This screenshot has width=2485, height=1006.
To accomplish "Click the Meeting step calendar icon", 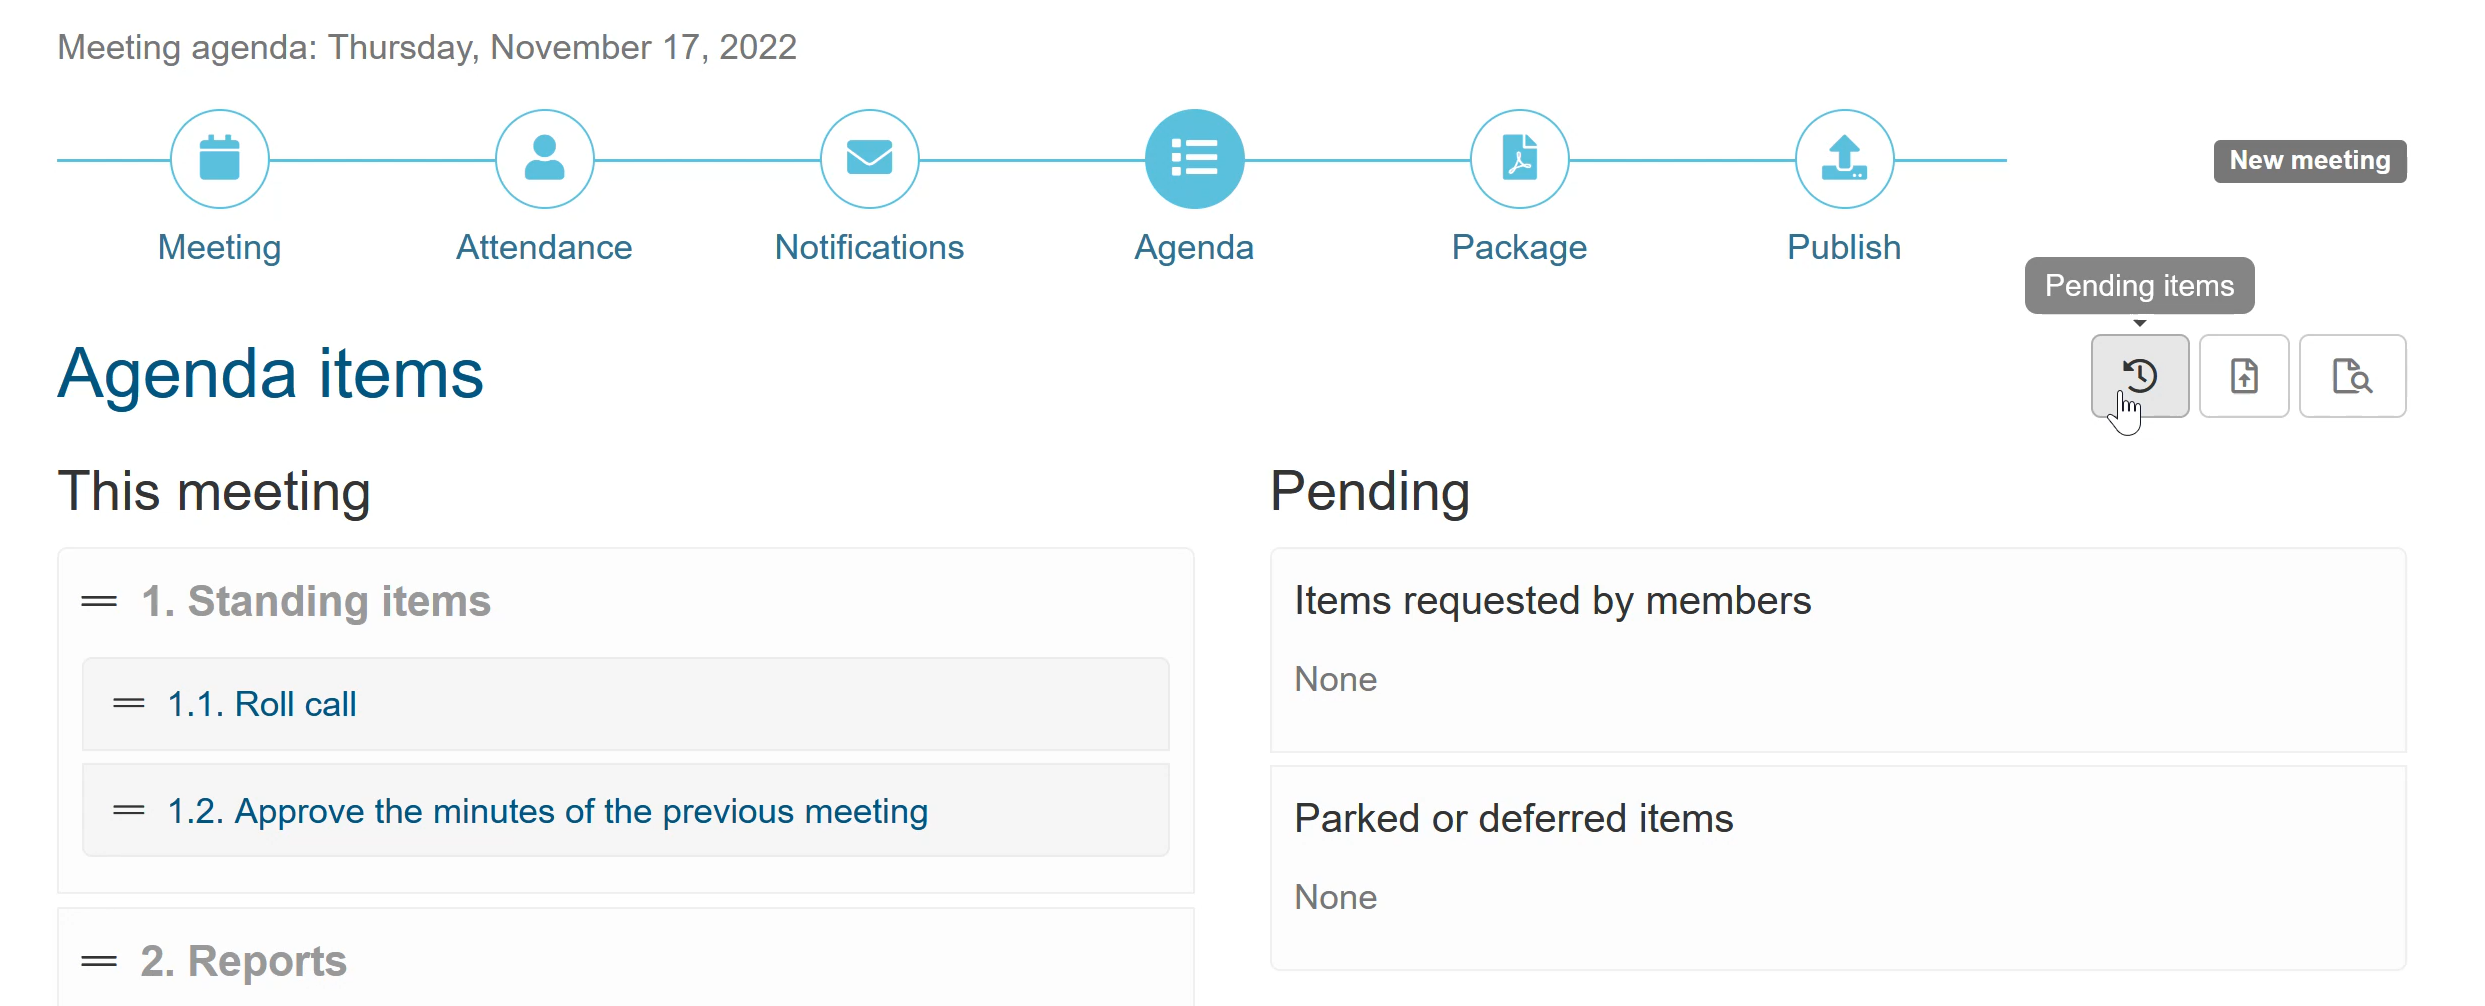I will (x=219, y=159).
